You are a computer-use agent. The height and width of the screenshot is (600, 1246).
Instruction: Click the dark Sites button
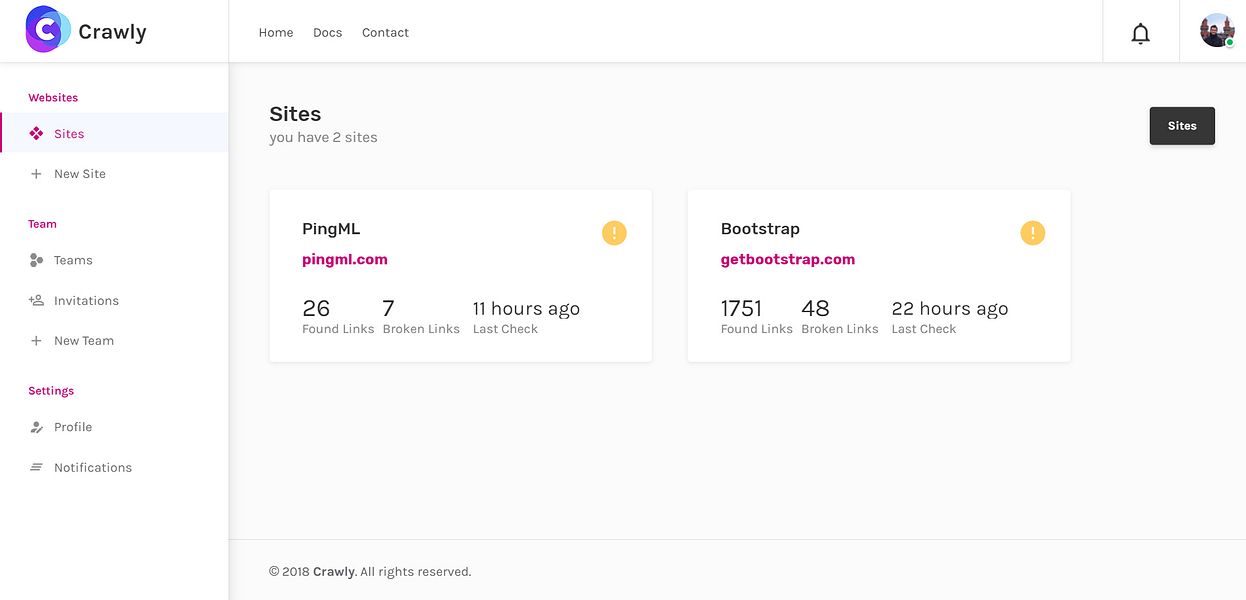tap(1182, 126)
